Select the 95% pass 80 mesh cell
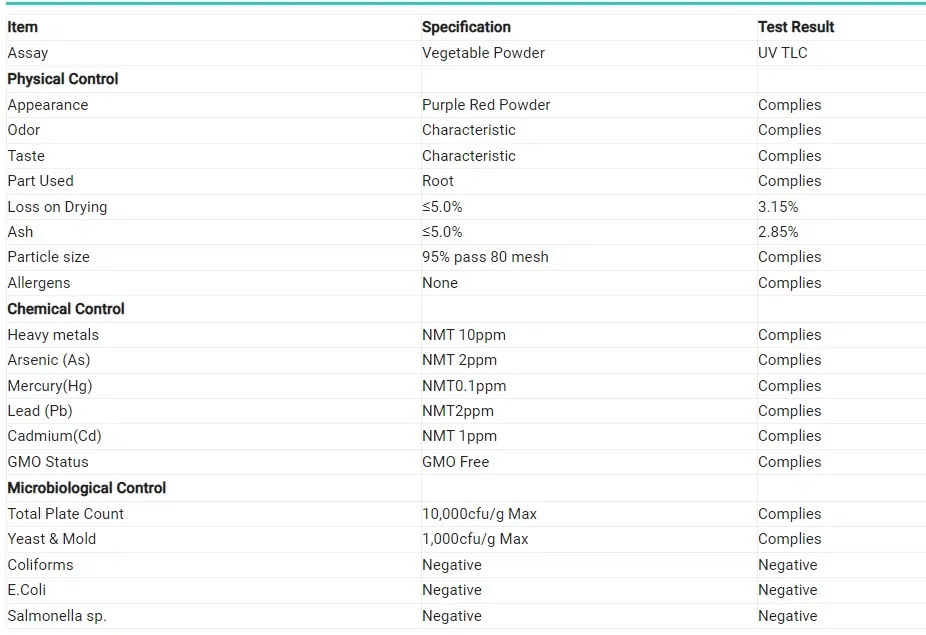The height and width of the screenshot is (635, 926). pos(485,257)
